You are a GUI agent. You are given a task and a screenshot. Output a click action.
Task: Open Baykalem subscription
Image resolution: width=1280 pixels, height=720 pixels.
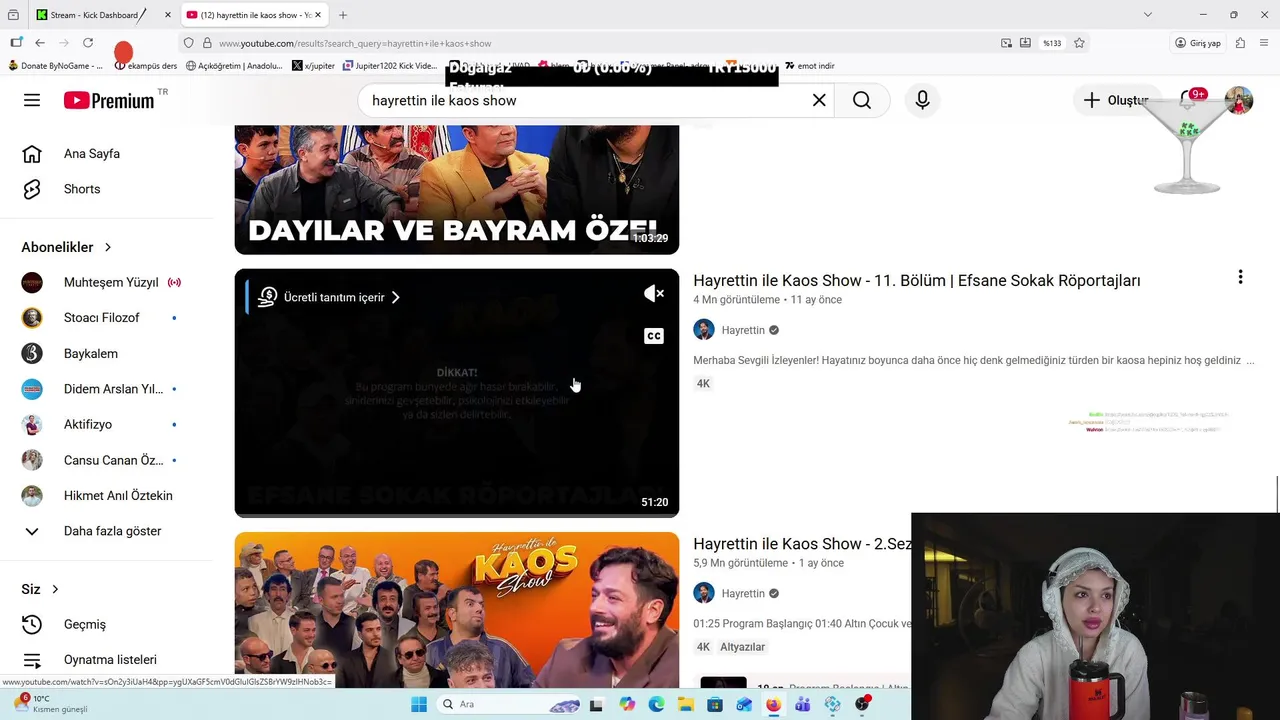click(91, 354)
